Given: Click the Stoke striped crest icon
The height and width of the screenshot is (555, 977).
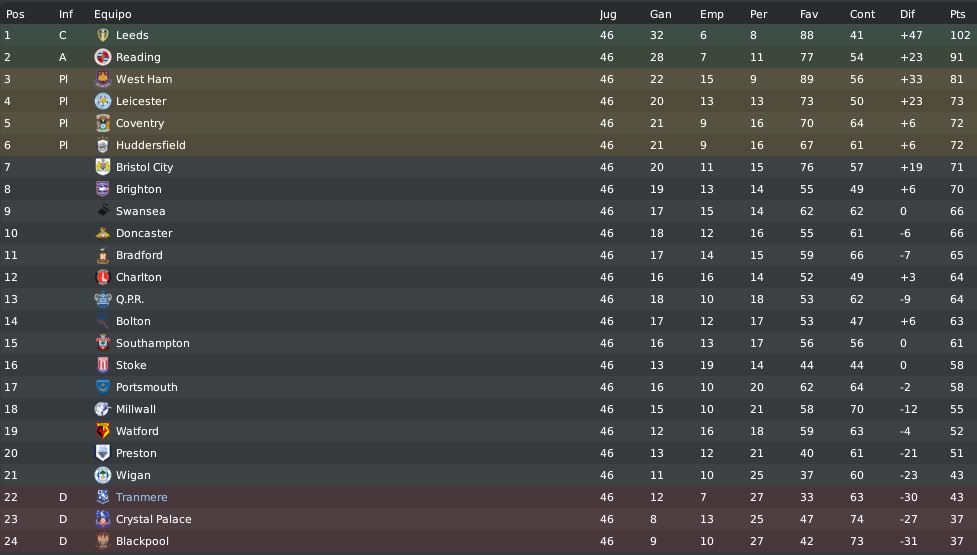Looking at the screenshot, I should (103, 365).
